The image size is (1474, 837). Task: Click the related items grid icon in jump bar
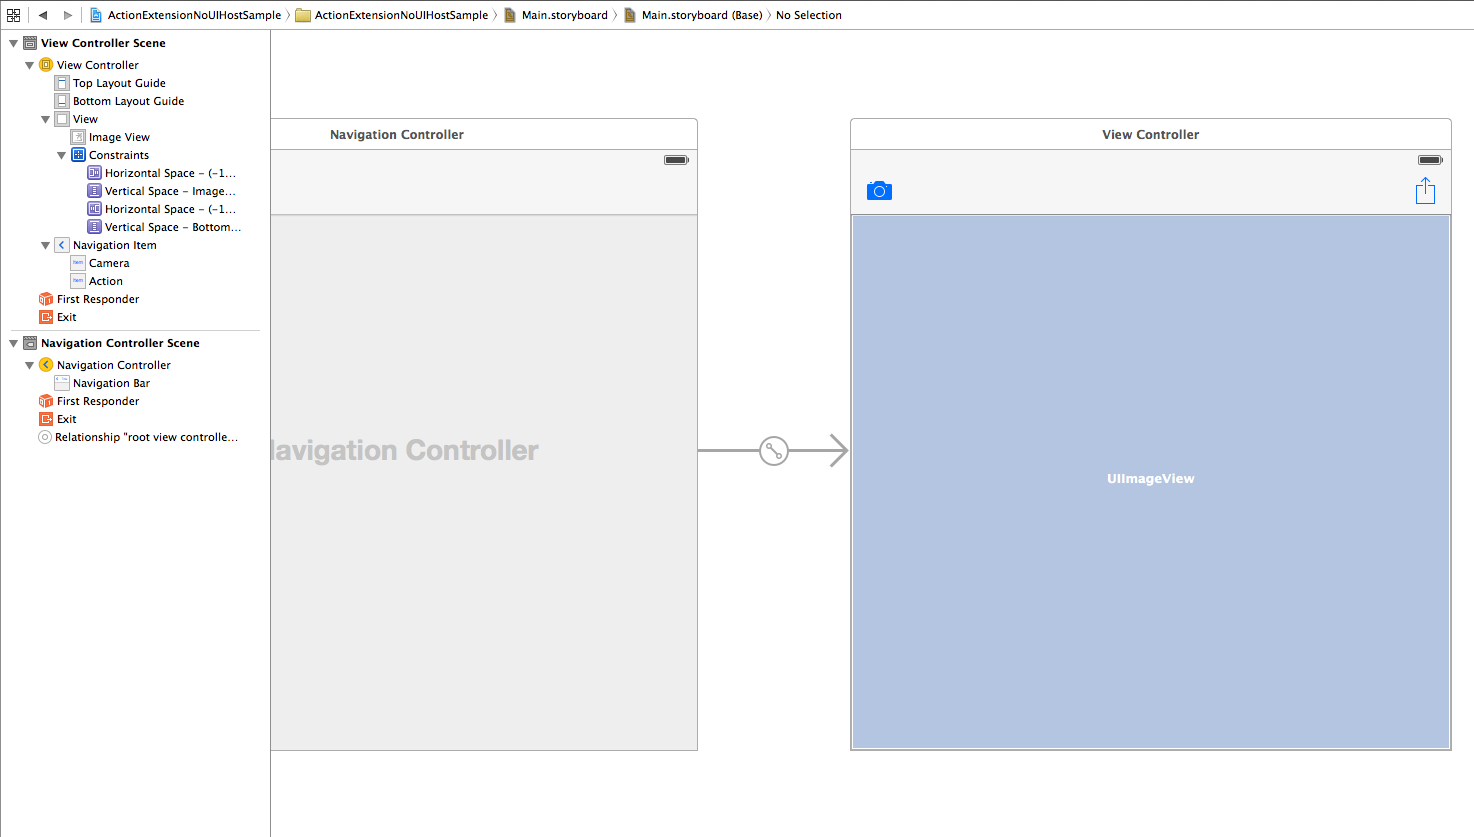point(13,15)
